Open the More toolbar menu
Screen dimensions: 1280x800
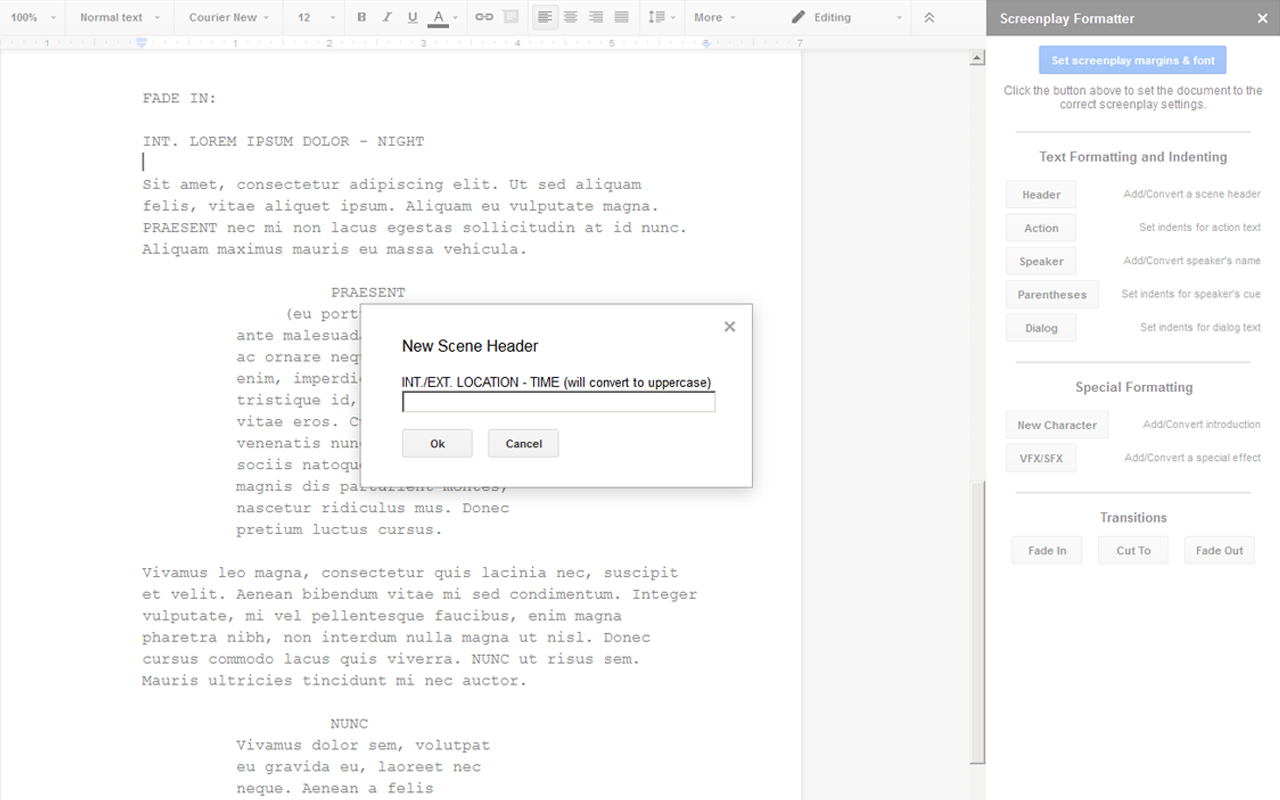click(714, 17)
